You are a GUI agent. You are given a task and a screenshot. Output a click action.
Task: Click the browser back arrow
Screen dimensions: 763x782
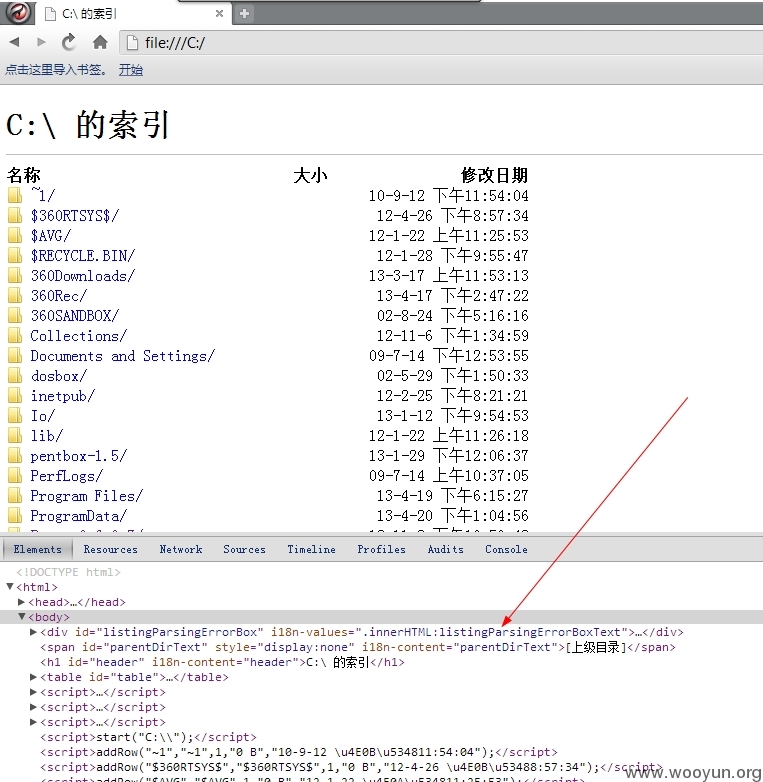point(14,42)
